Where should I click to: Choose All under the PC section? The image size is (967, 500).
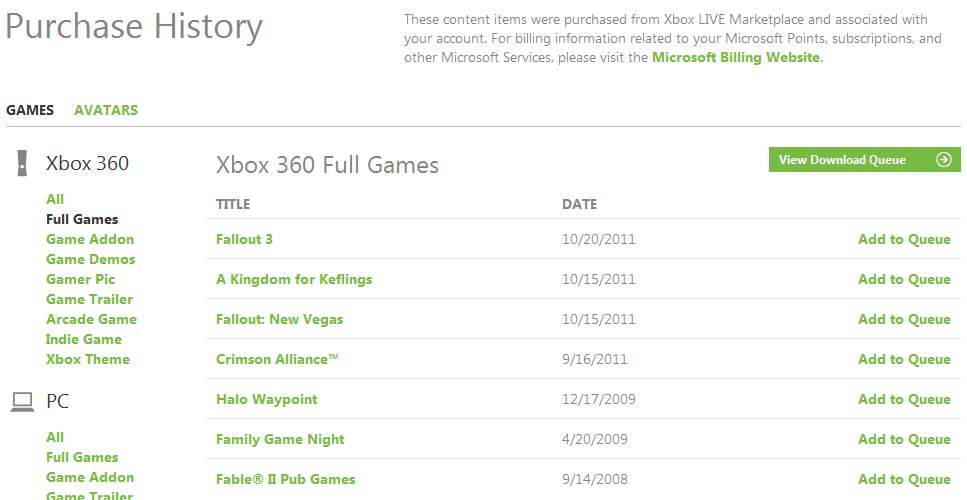pos(55,437)
